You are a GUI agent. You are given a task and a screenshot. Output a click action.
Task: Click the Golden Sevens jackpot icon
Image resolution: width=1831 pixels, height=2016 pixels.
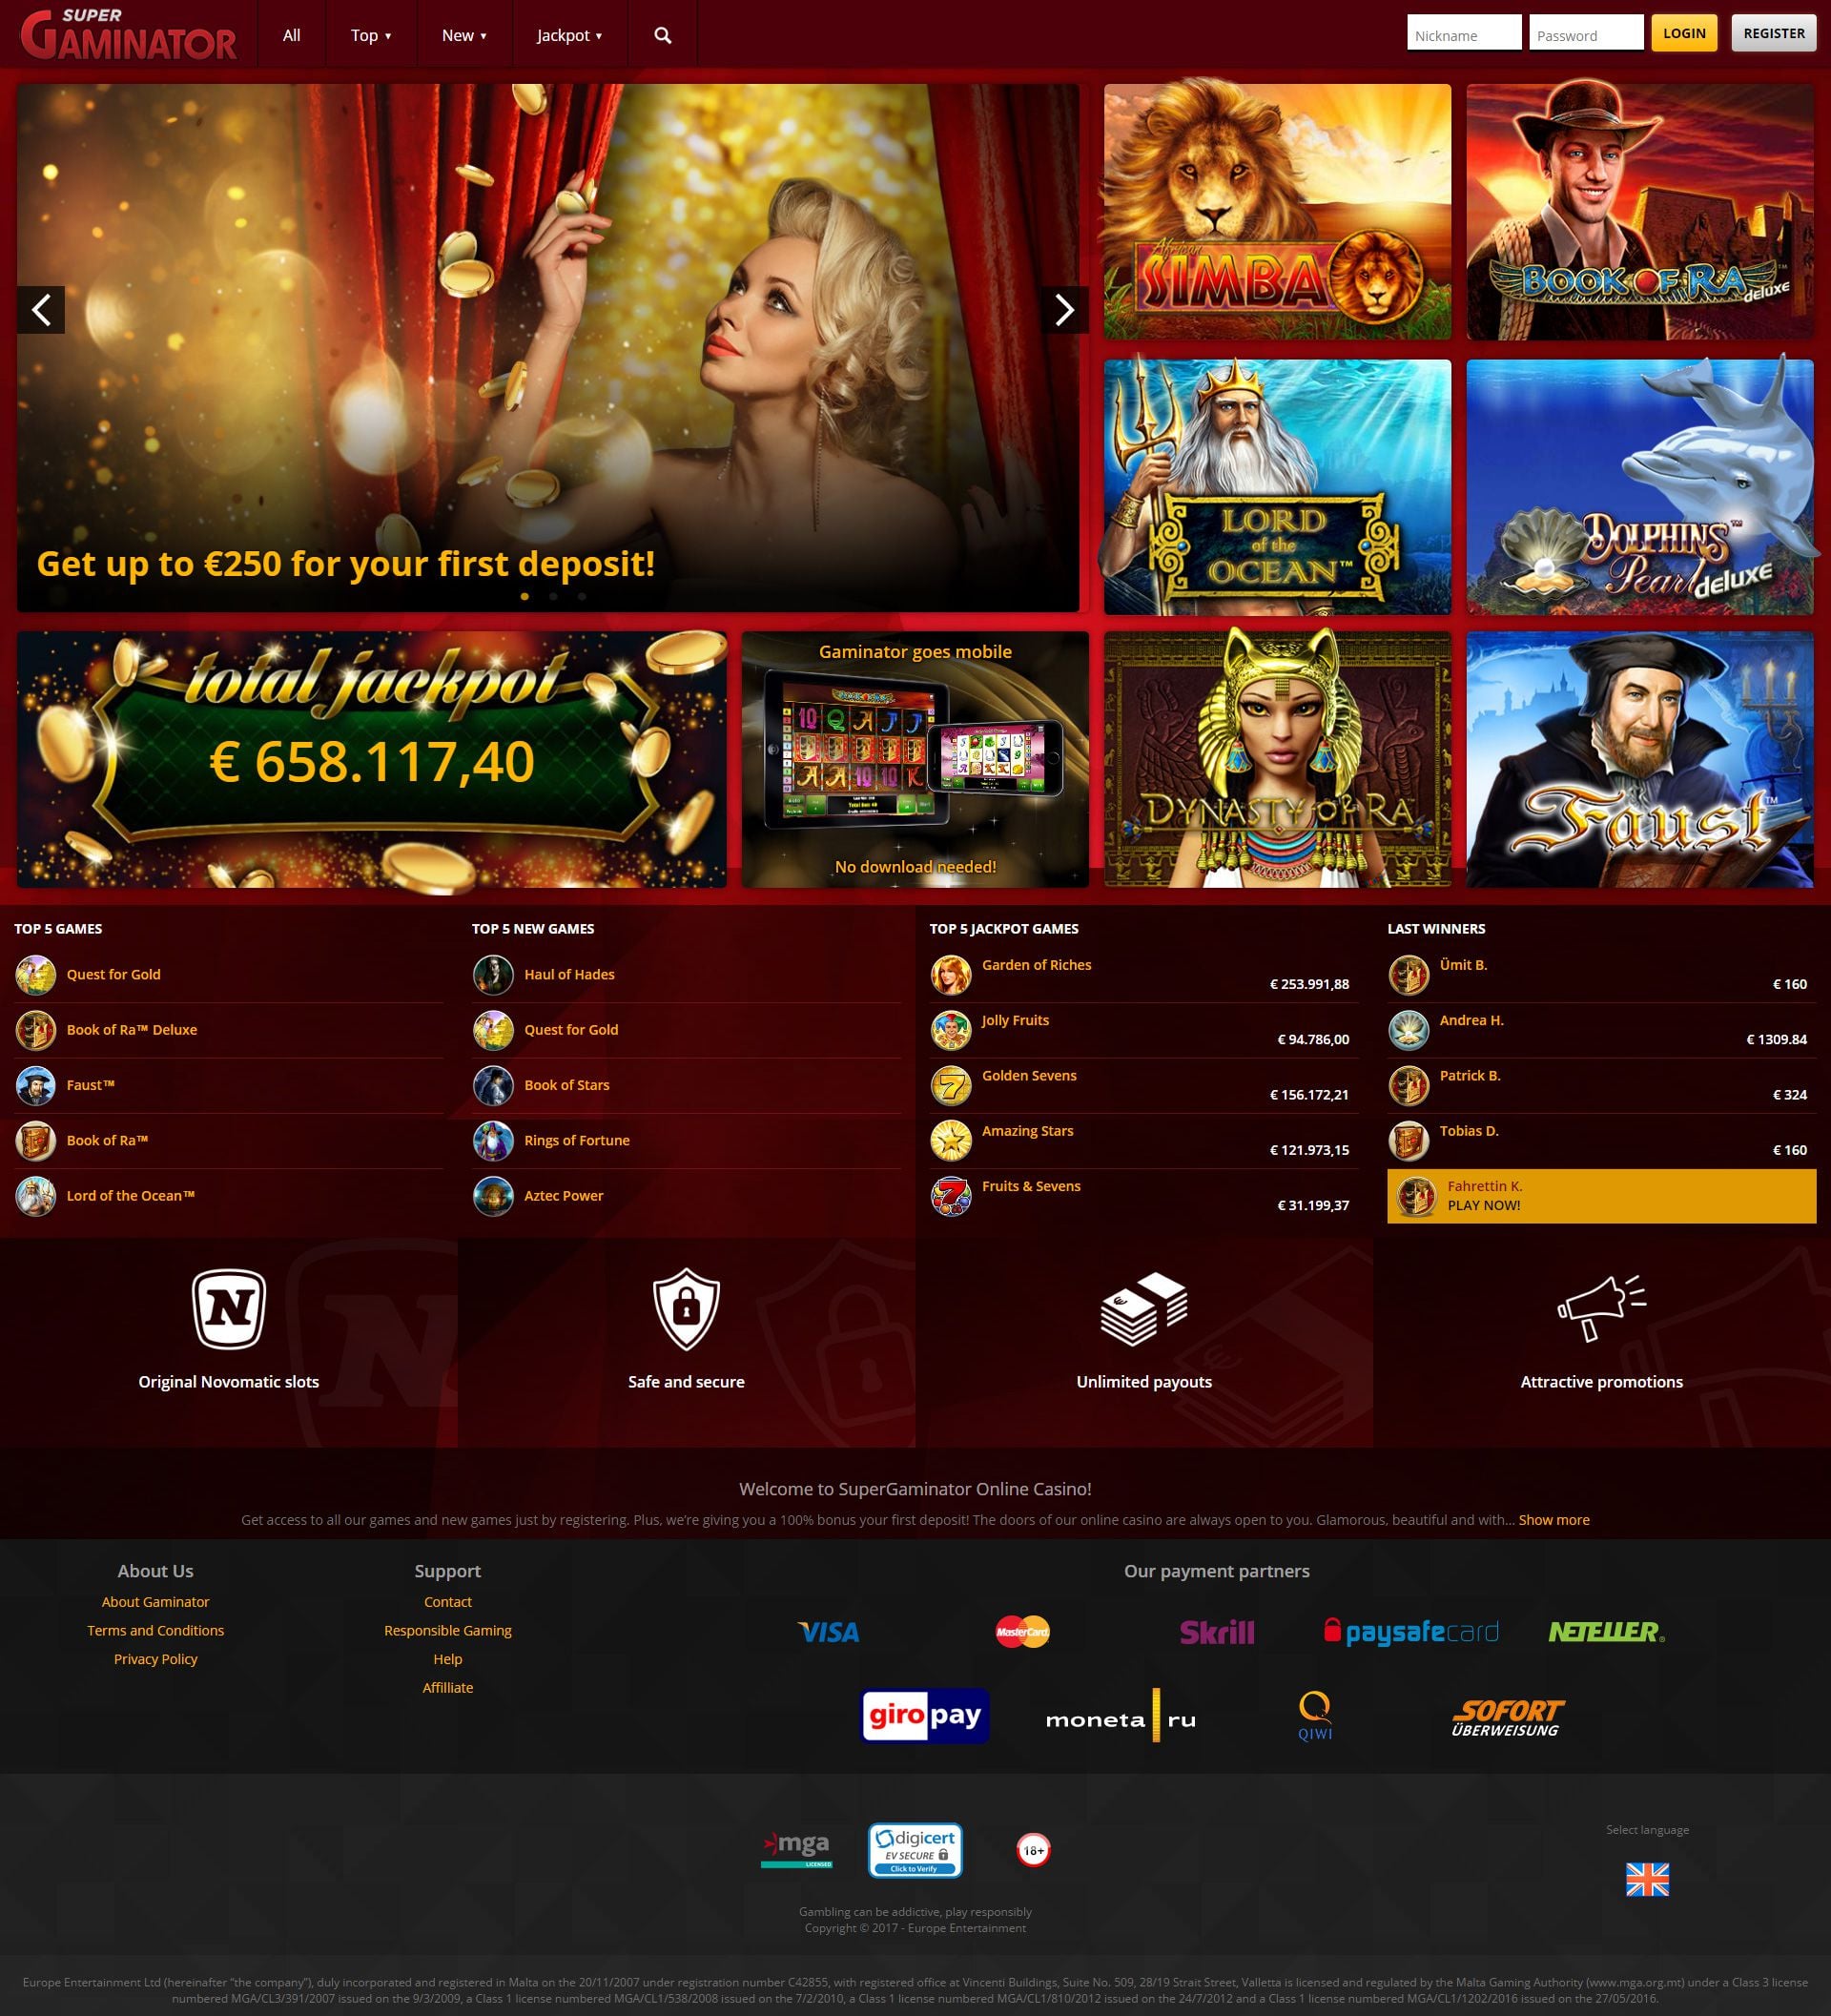tap(951, 1086)
